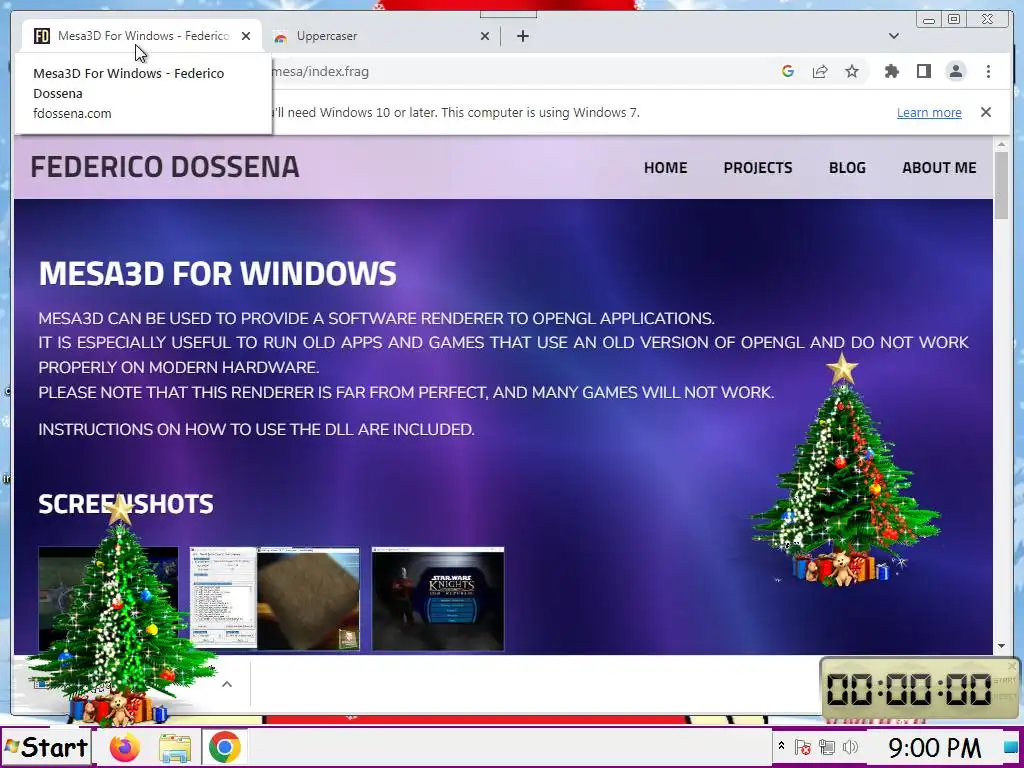Click the vertical scrollbar thumb
1024x768 pixels.
coord(1001,185)
